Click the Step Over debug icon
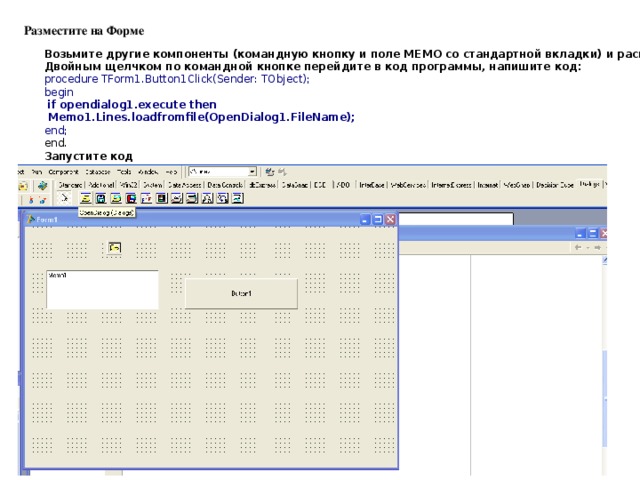Screen dimensions: 640x480 (x=43, y=200)
